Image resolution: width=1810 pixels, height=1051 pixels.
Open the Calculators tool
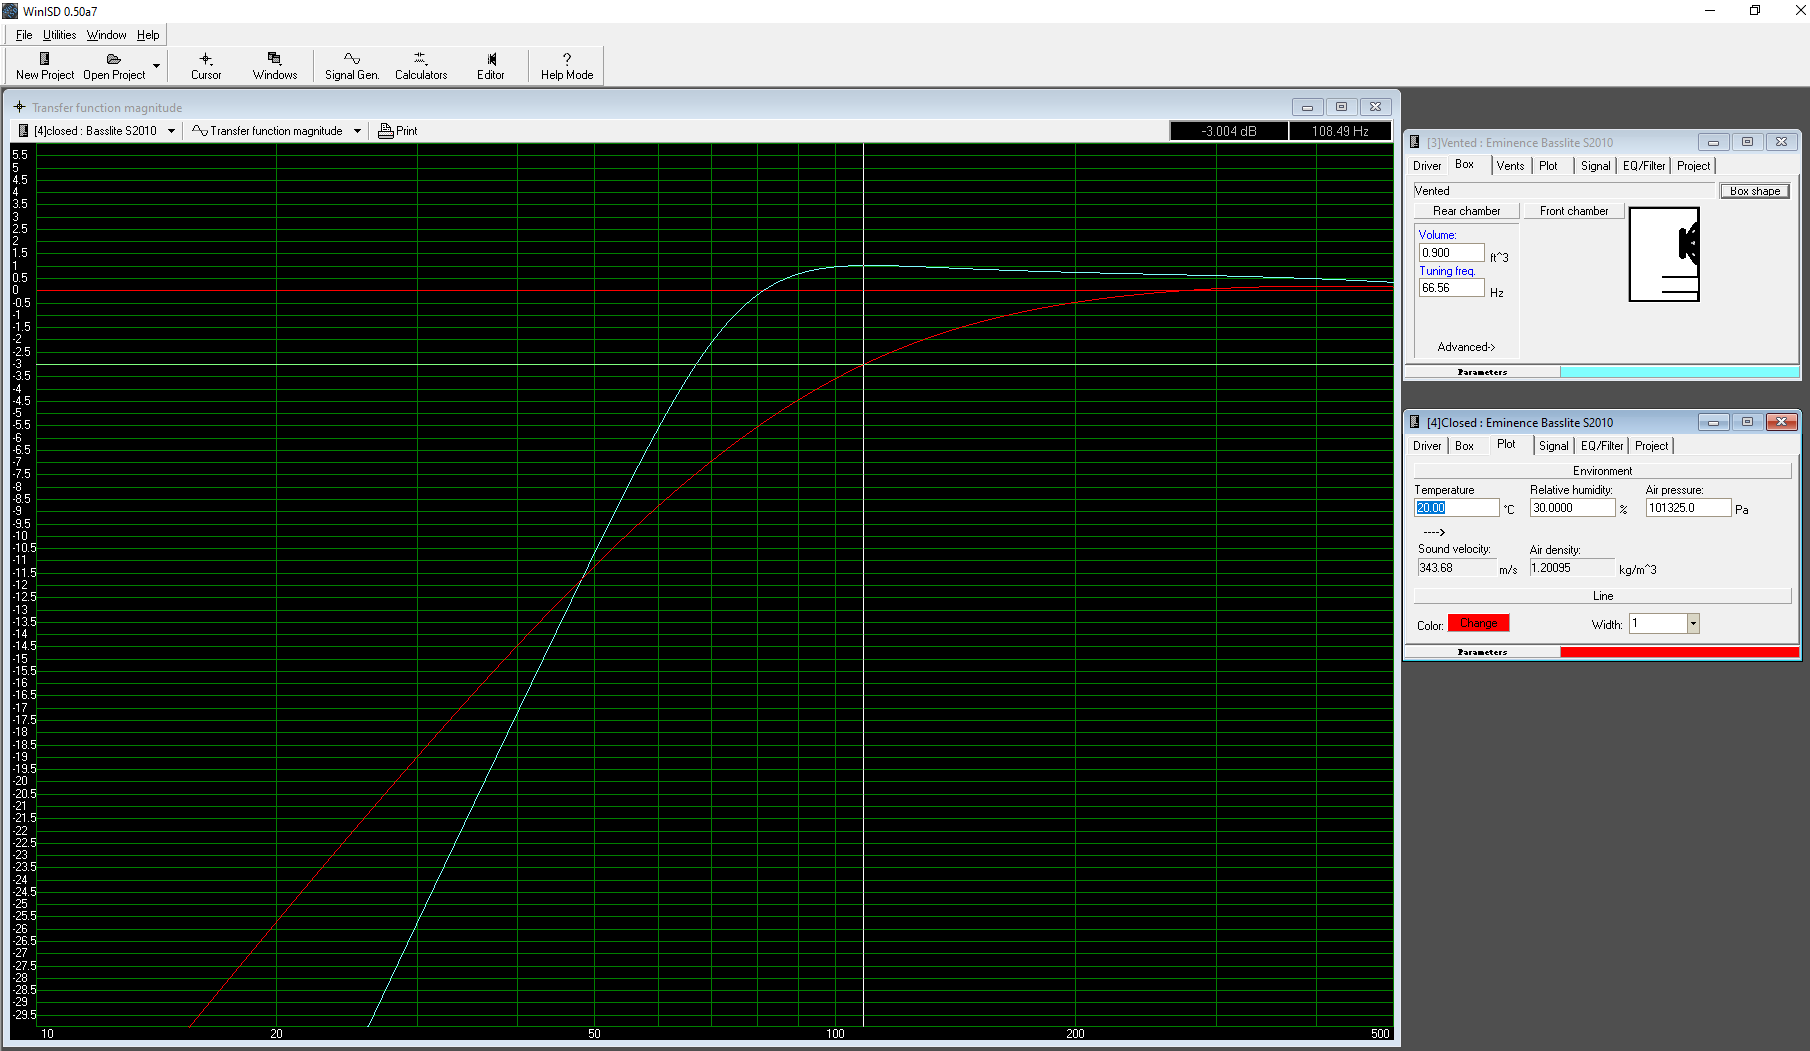coord(421,66)
